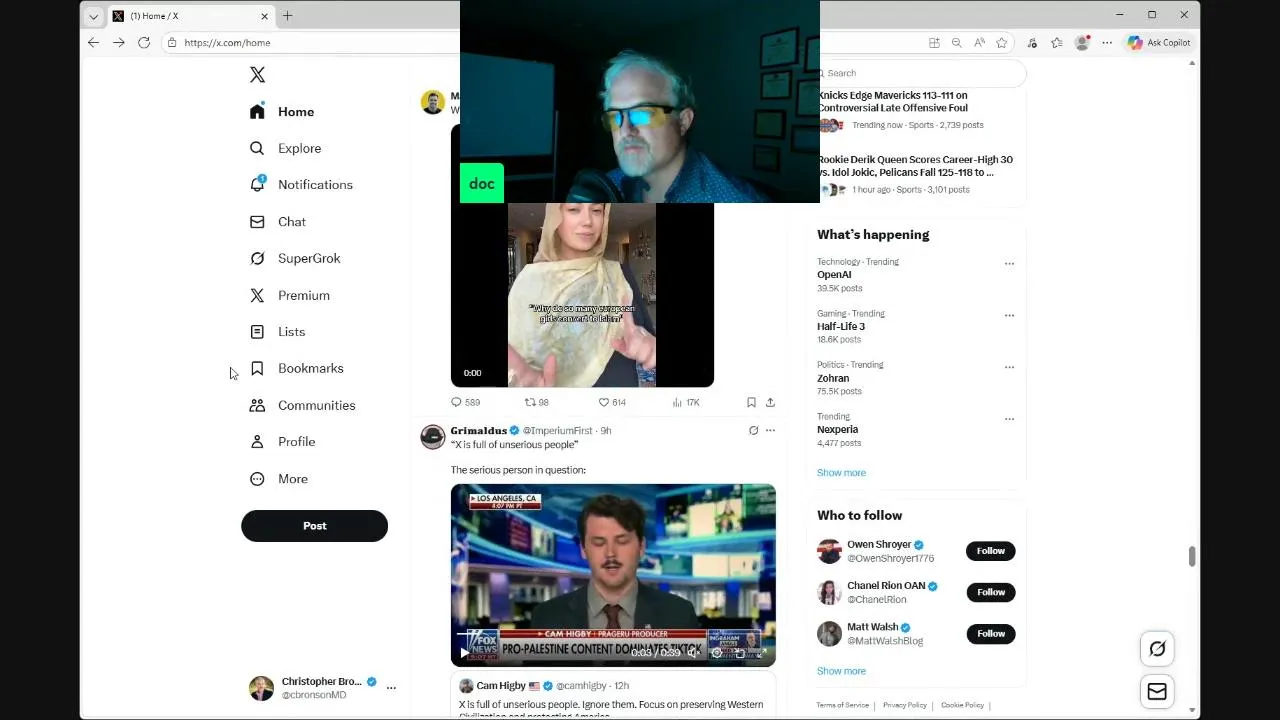Open messages floating envelope button
Image resolution: width=1280 pixels, height=720 pixels.
(x=1157, y=692)
